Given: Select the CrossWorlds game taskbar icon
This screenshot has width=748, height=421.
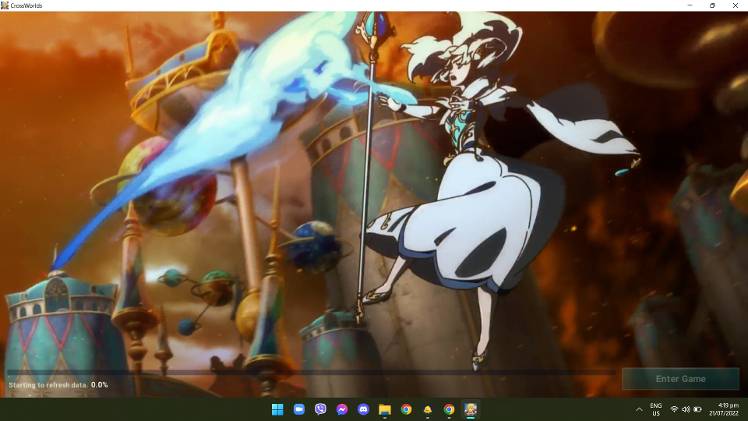Looking at the screenshot, I should (x=470, y=410).
